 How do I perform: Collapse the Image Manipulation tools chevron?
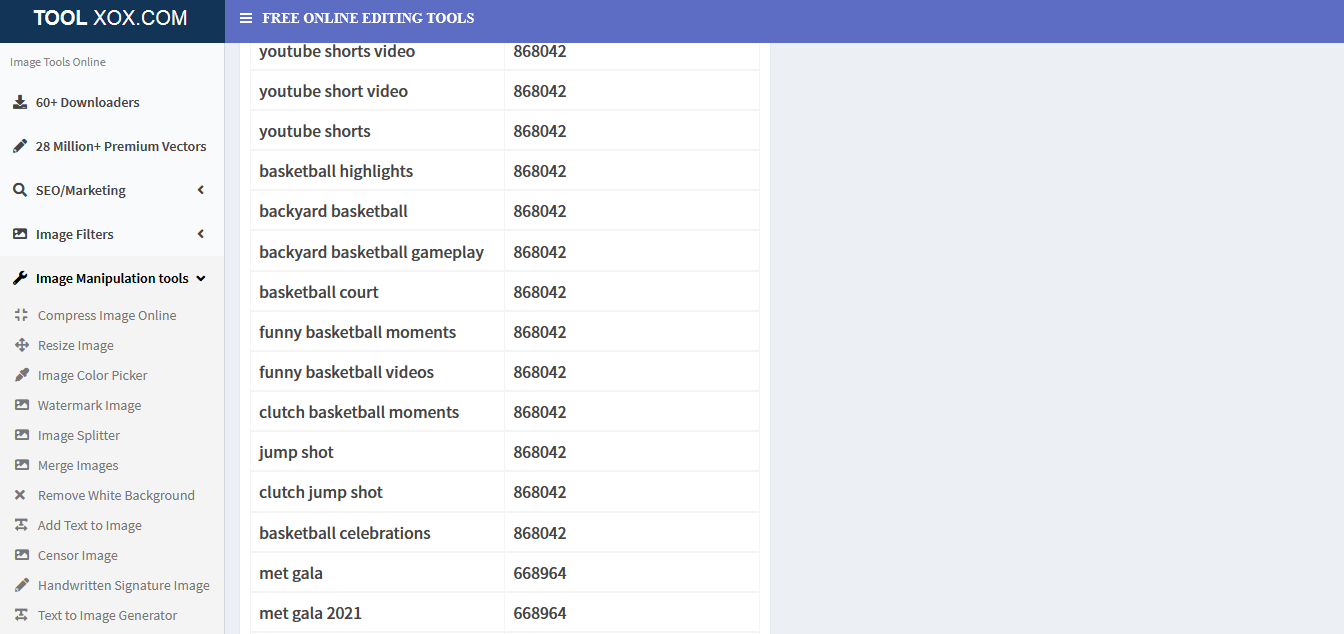coord(201,278)
